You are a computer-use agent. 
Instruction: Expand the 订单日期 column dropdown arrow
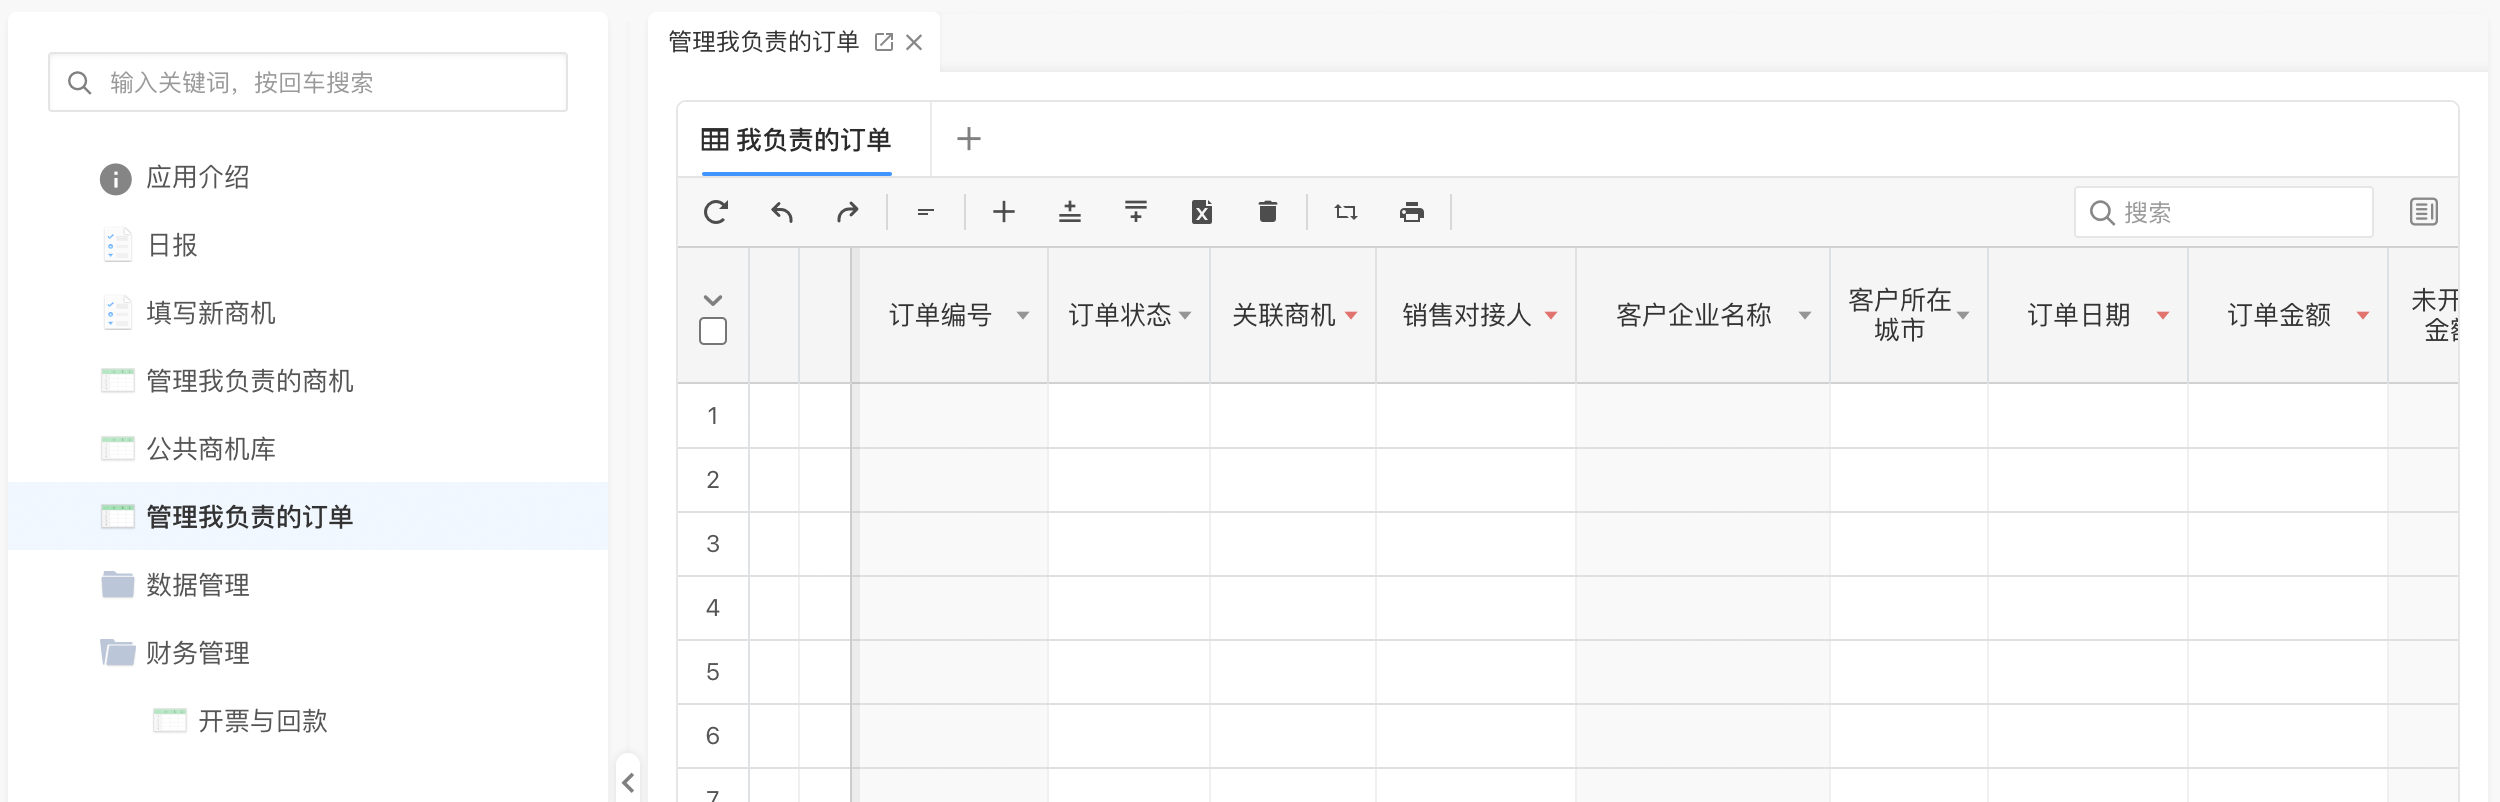tap(2163, 316)
